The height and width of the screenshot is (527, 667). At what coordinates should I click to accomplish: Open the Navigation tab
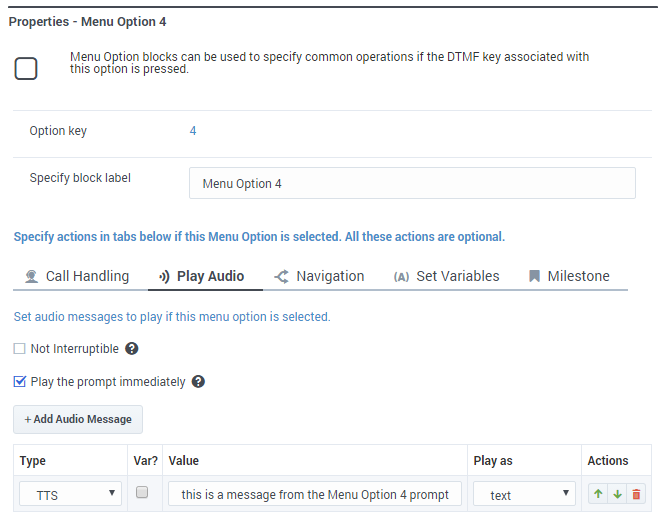(x=319, y=276)
